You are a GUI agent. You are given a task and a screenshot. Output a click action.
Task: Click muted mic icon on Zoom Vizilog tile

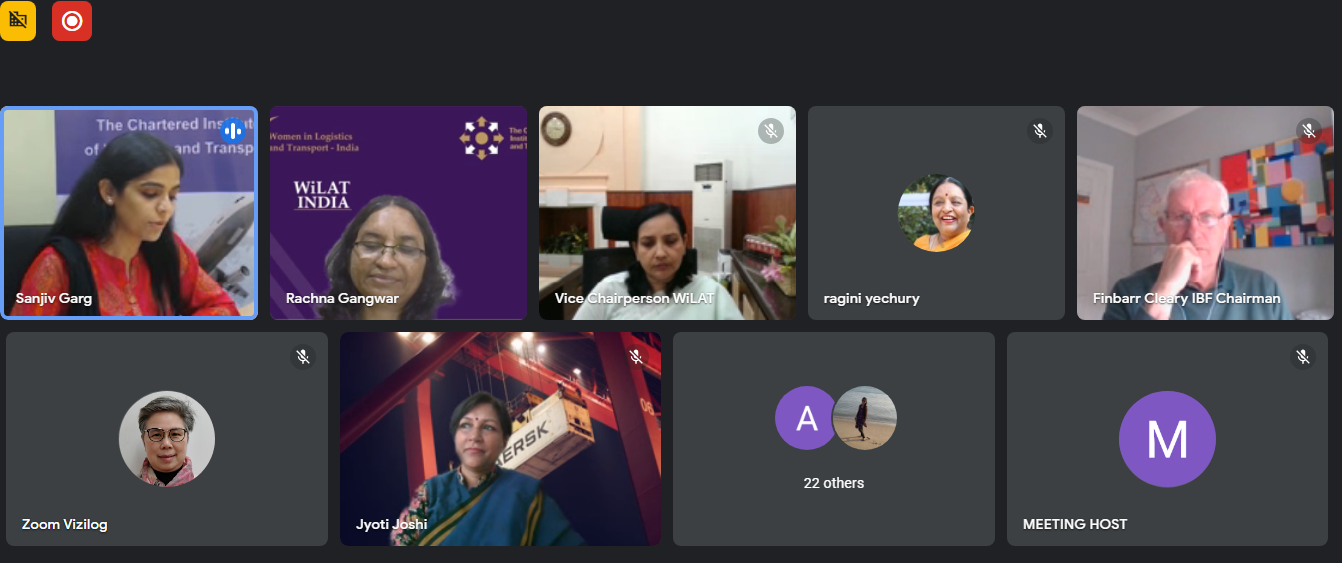(x=303, y=357)
